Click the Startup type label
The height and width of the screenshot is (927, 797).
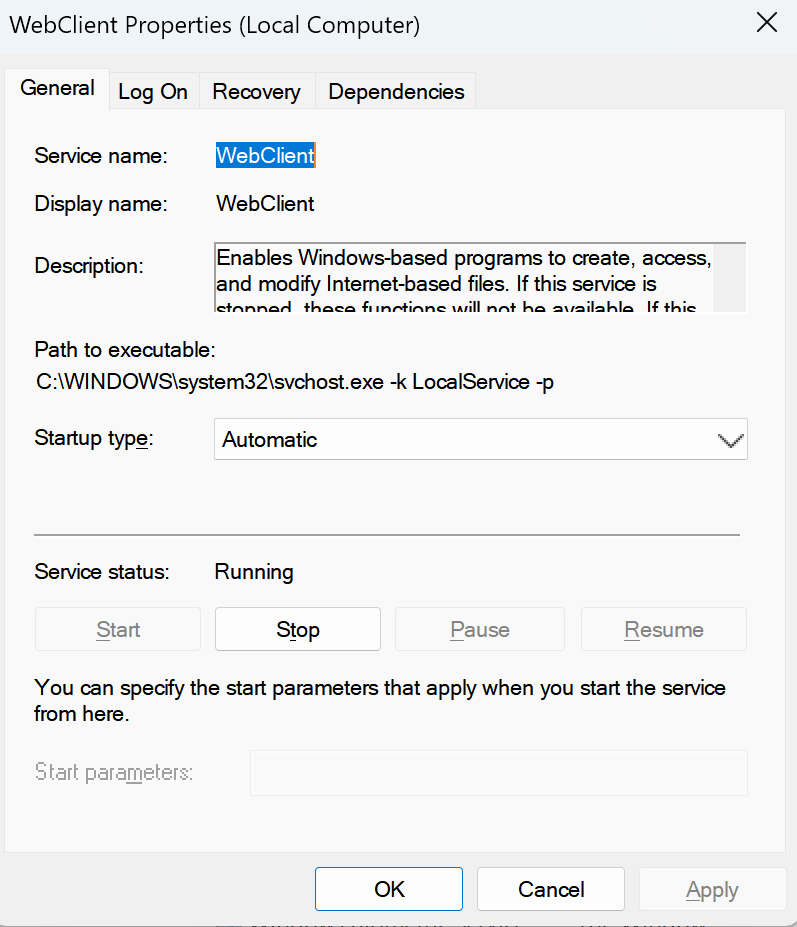pyautogui.click(x=94, y=438)
